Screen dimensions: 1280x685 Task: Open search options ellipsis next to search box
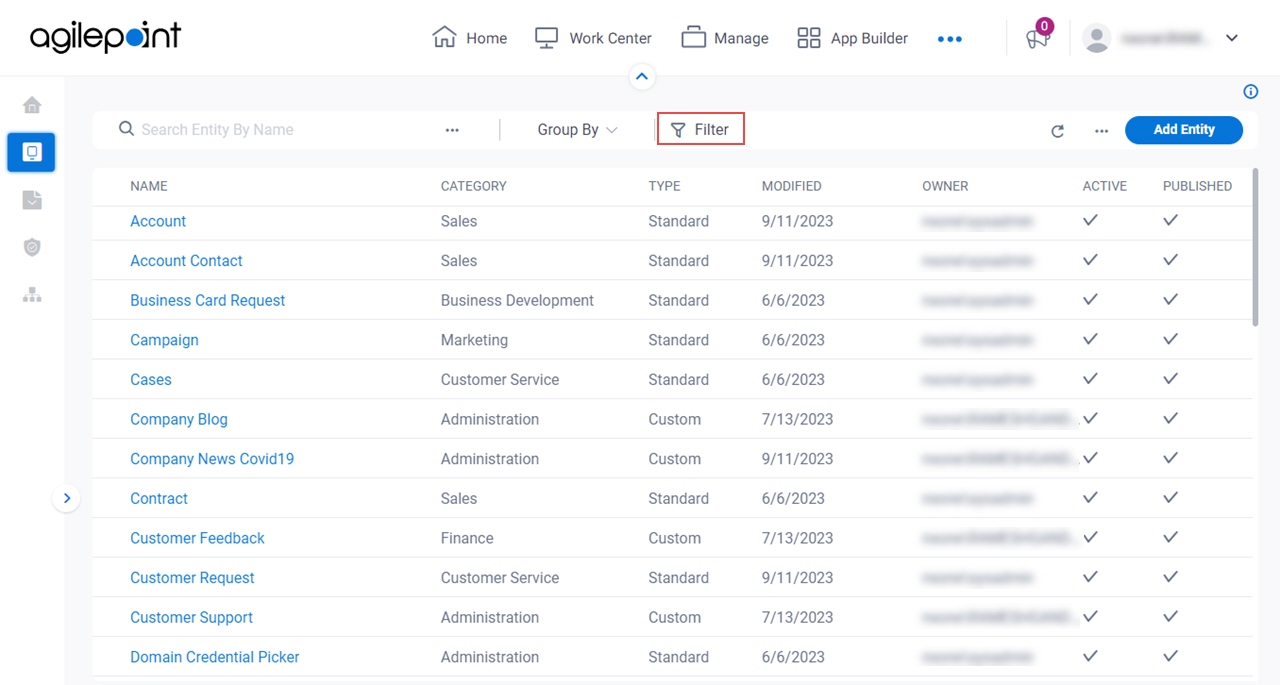pyautogui.click(x=452, y=130)
